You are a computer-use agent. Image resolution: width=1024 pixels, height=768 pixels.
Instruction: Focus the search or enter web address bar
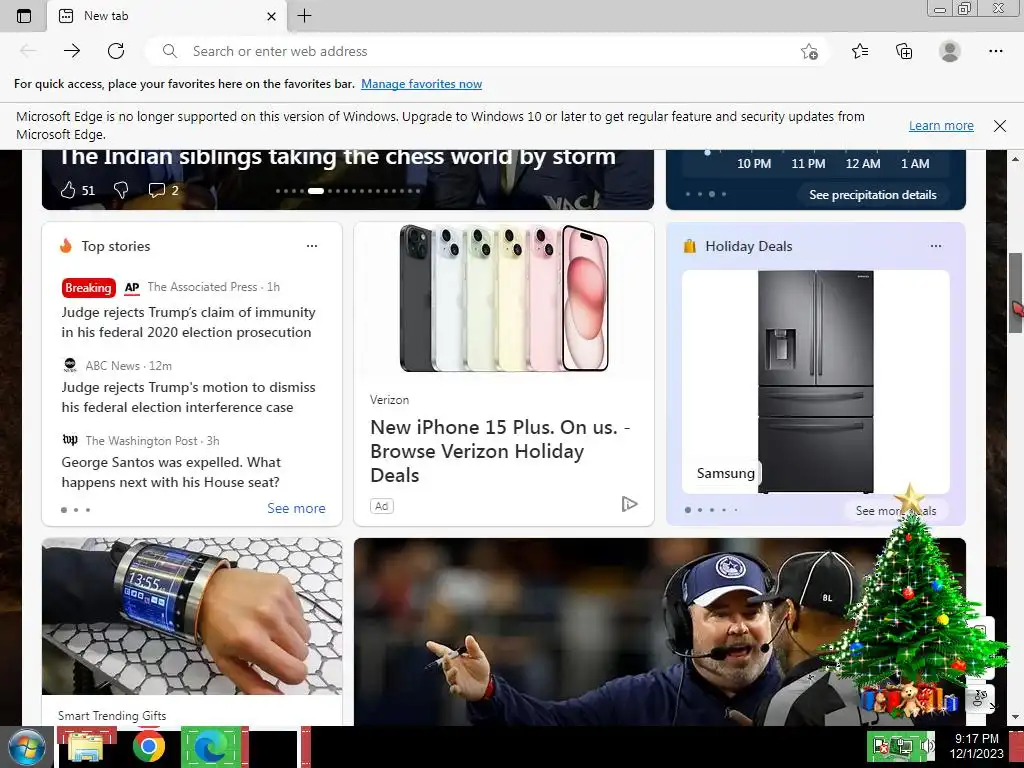tap(487, 51)
